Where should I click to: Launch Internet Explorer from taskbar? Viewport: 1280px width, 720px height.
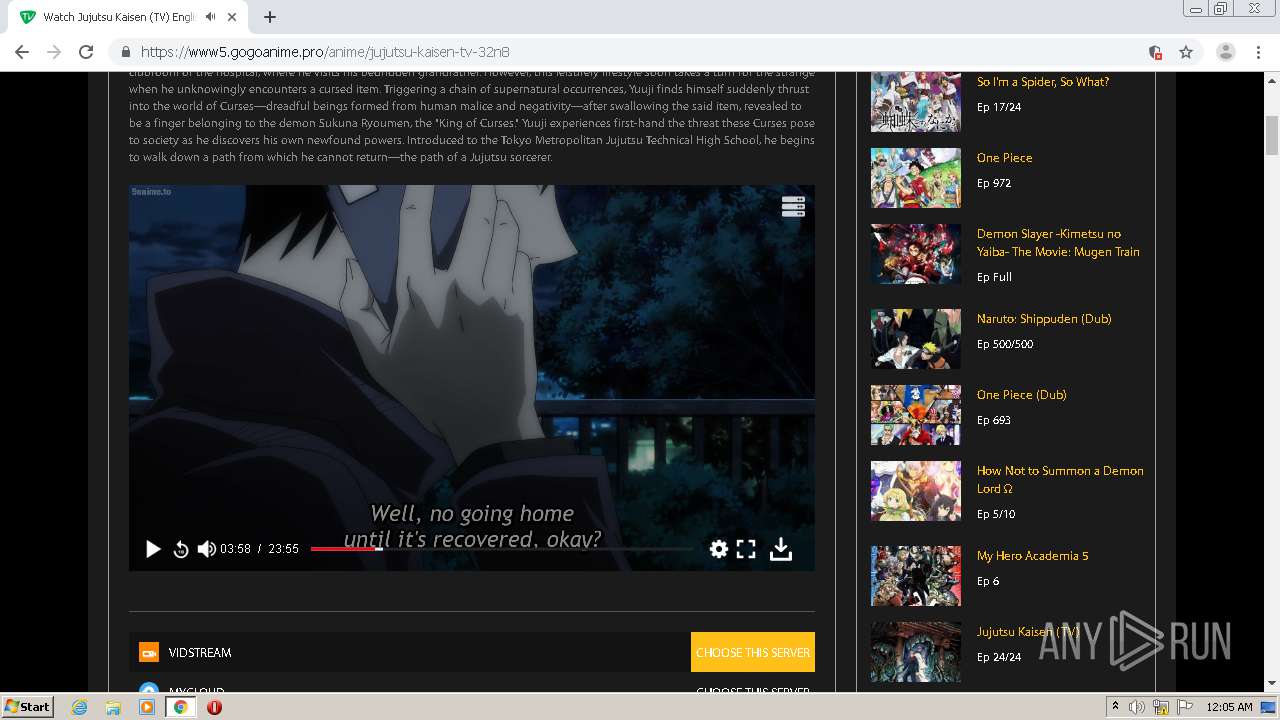[x=80, y=707]
